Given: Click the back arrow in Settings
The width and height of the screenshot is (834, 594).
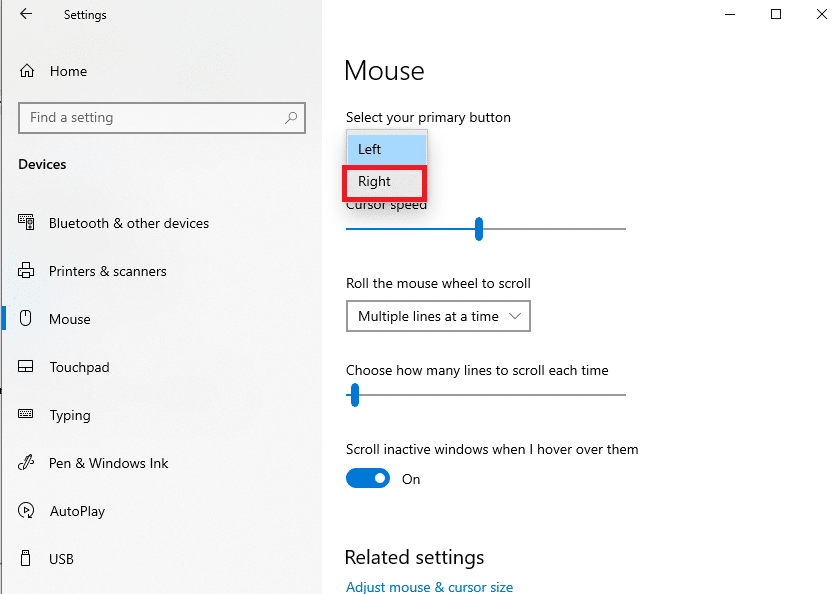Looking at the screenshot, I should coord(25,15).
